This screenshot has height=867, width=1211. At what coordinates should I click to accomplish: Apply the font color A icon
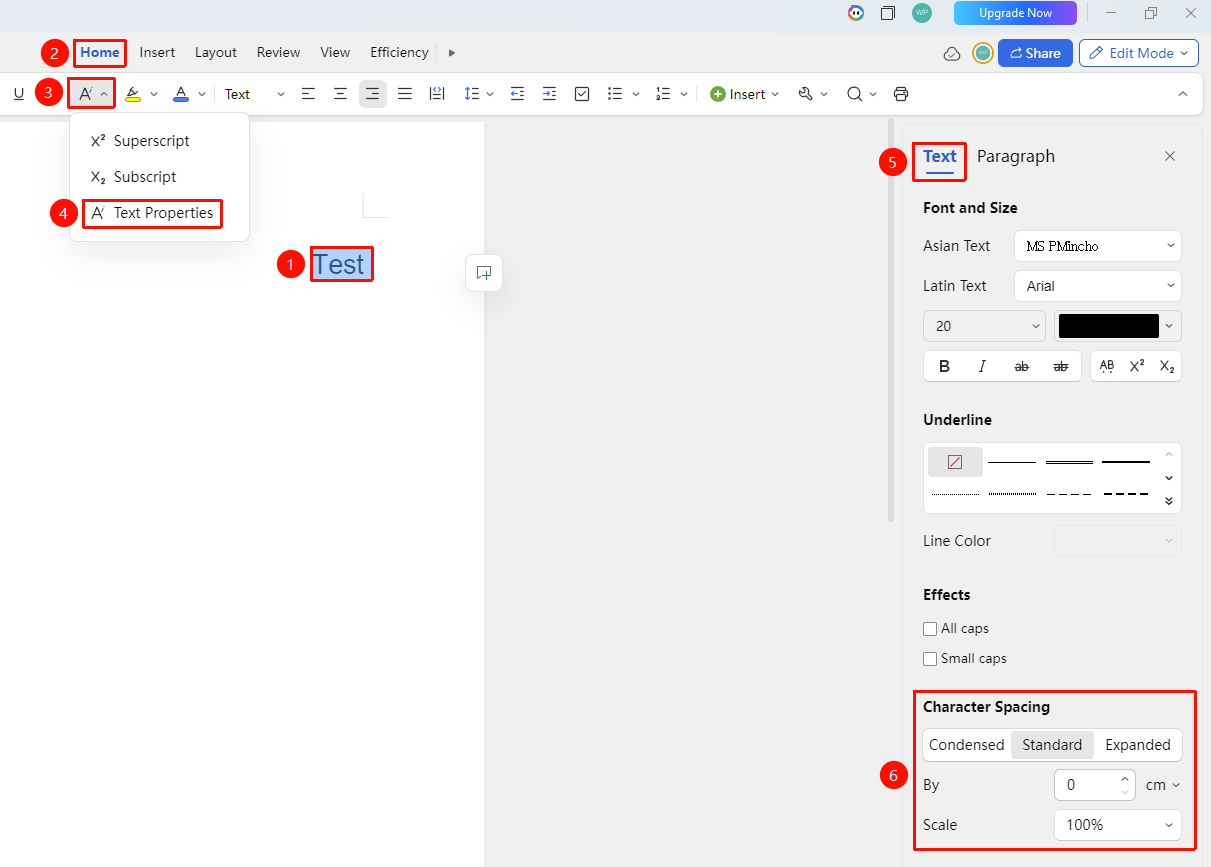point(181,94)
